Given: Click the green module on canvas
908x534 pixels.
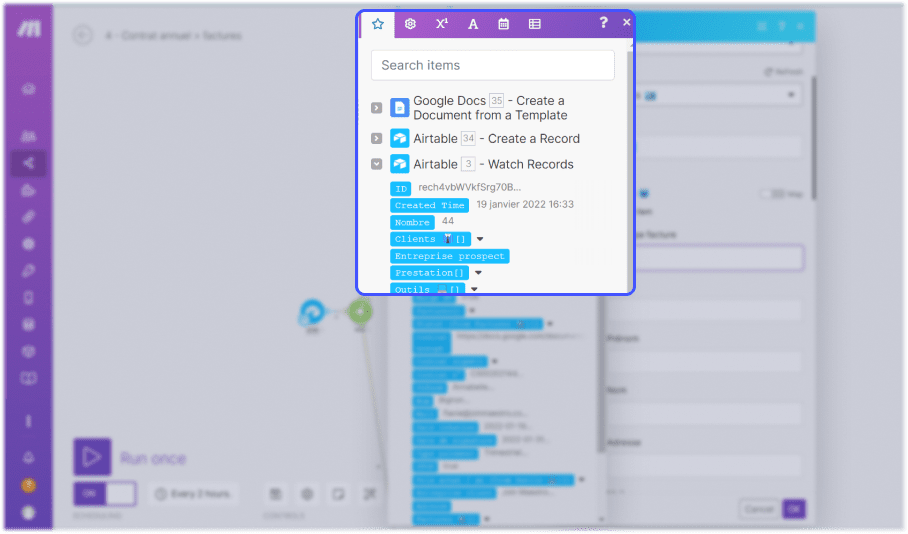Looking at the screenshot, I should 360,312.
